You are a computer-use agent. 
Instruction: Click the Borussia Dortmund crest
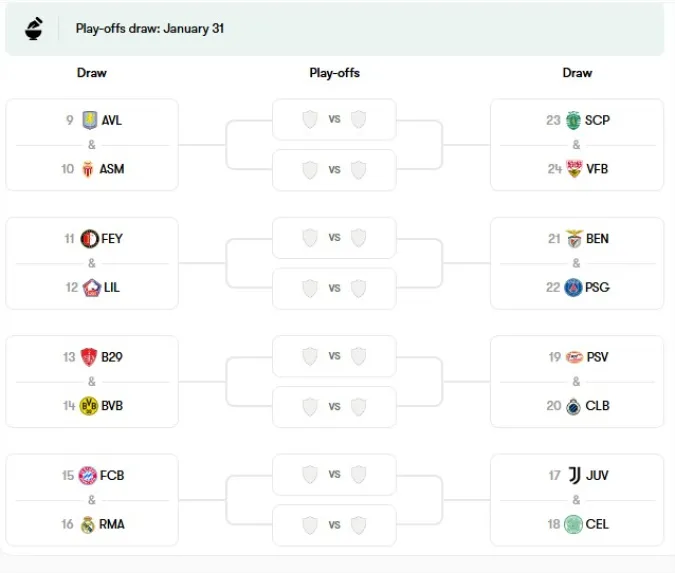pyautogui.click(x=88, y=406)
